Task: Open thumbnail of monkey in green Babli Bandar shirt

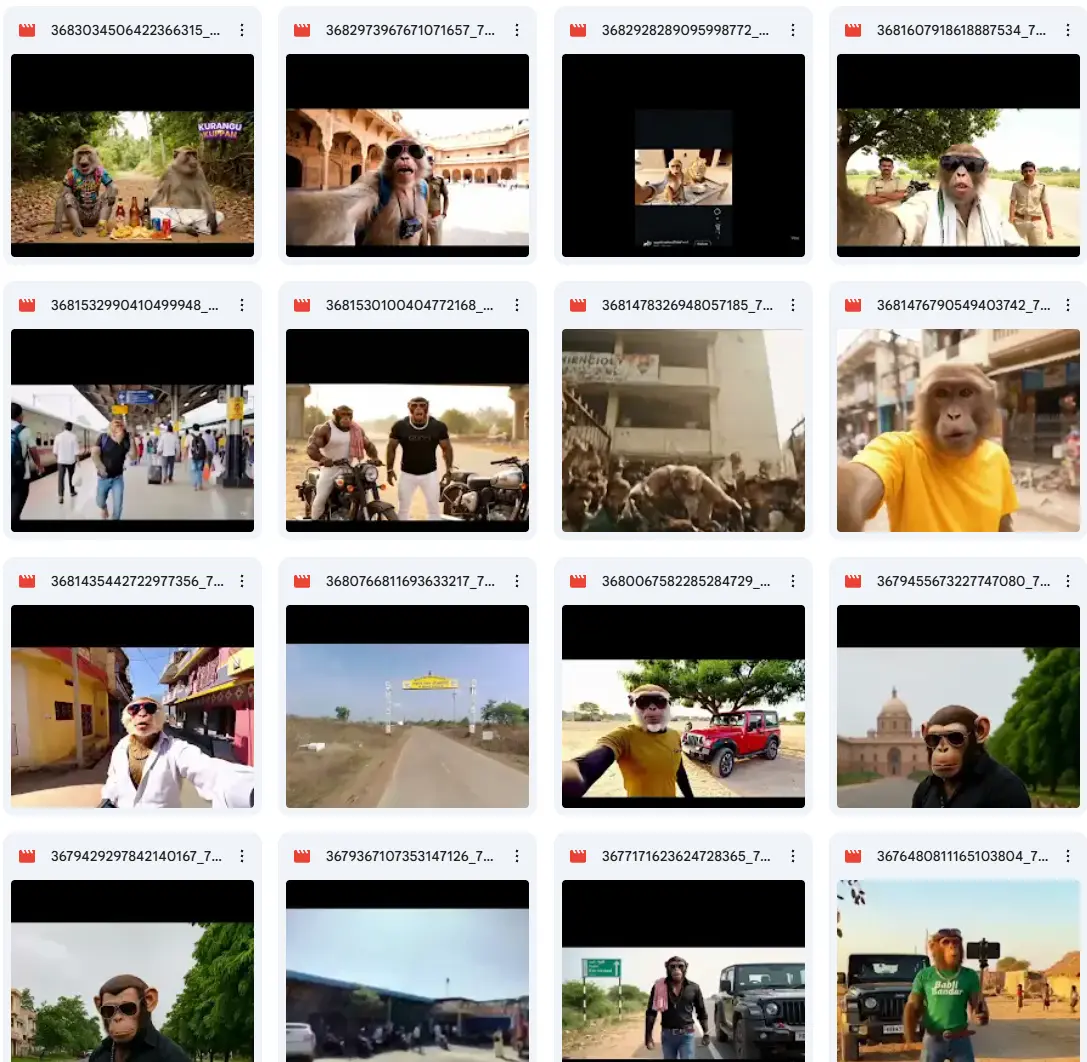Action: click(959, 970)
